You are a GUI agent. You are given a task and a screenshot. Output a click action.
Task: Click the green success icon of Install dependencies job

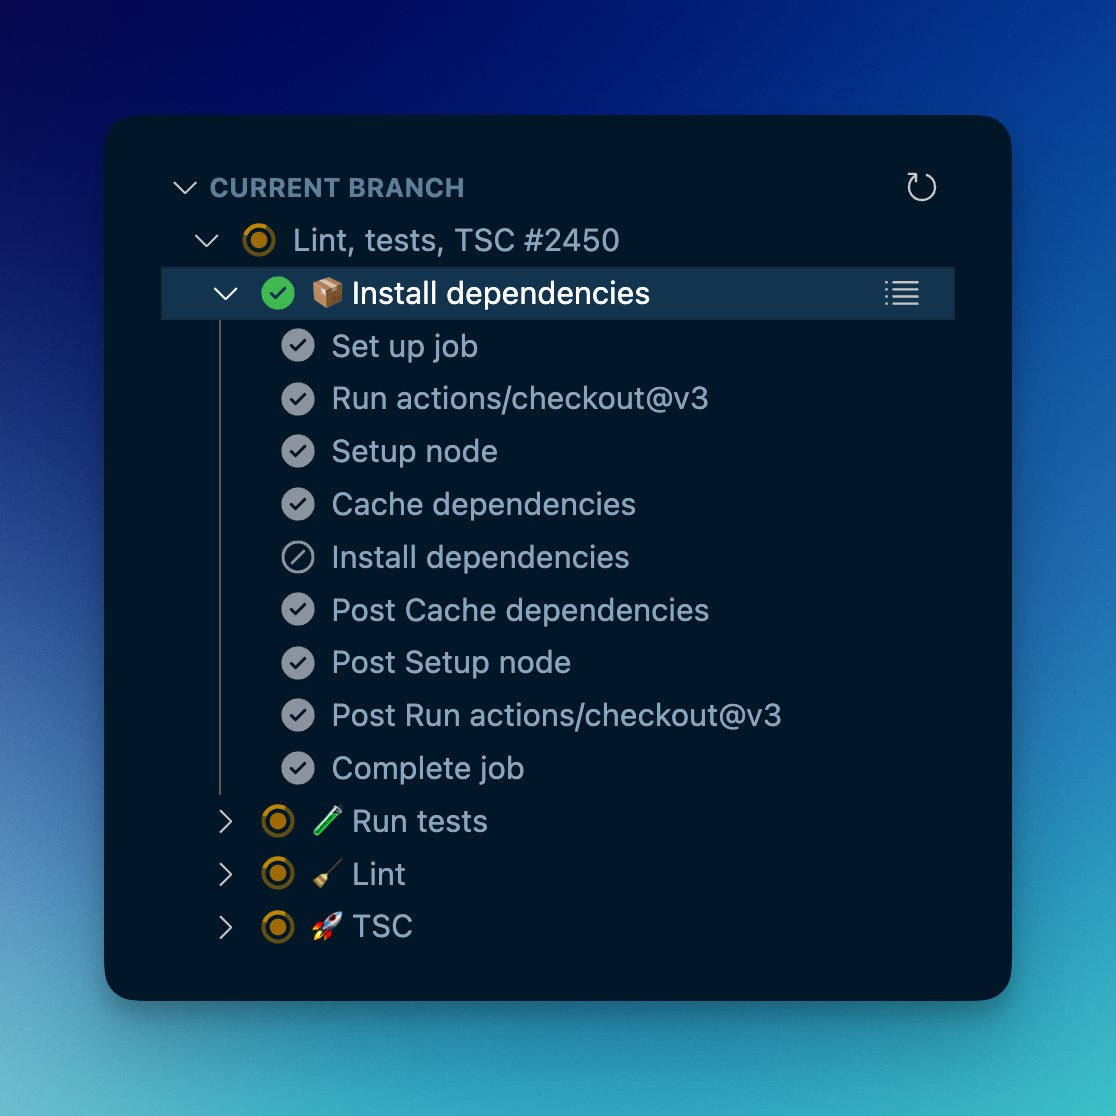278,293
